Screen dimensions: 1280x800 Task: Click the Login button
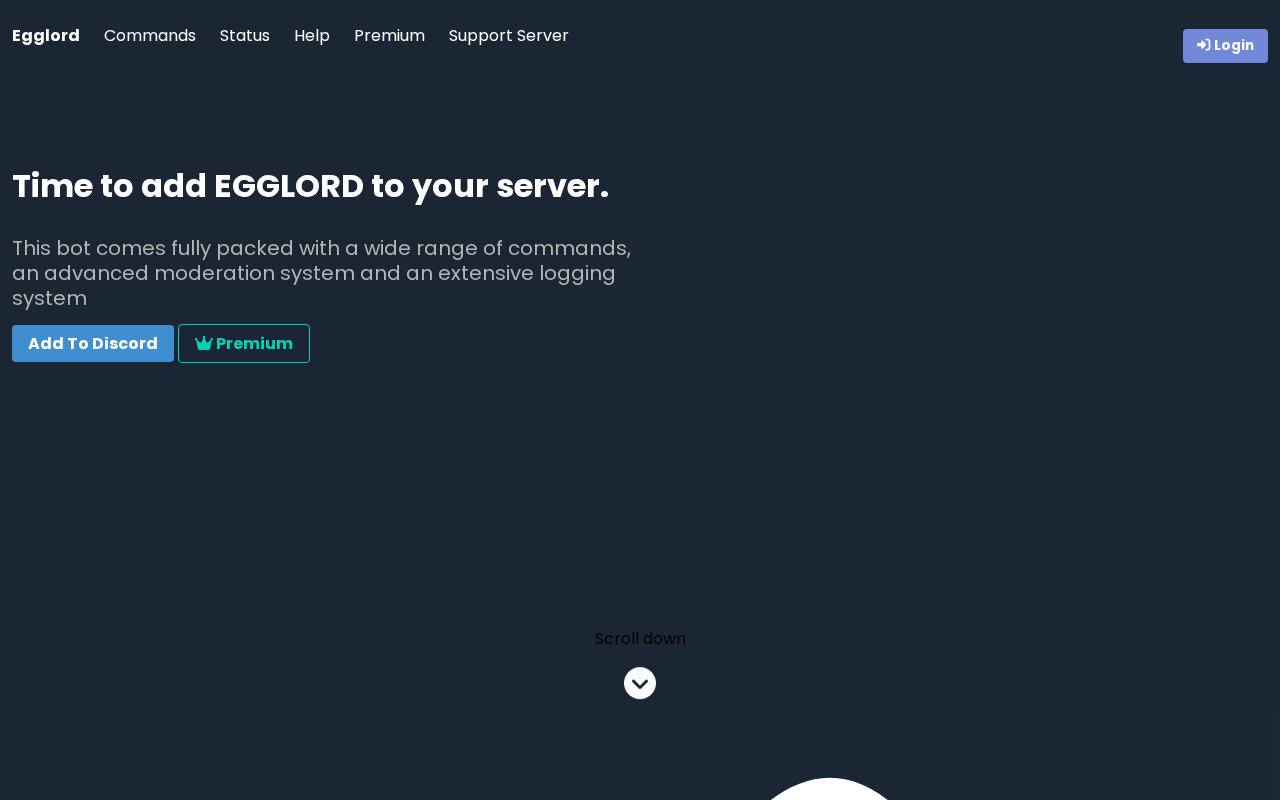click(x=1225, y=46)
